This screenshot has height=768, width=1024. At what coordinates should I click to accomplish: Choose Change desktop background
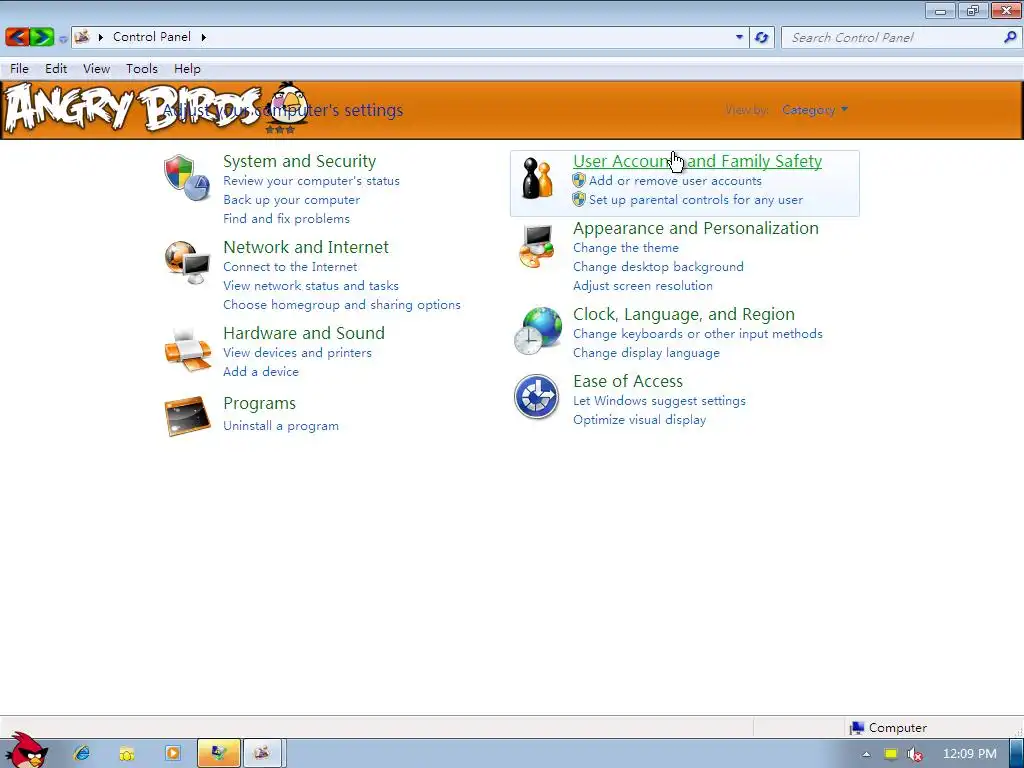pos(658,266)
